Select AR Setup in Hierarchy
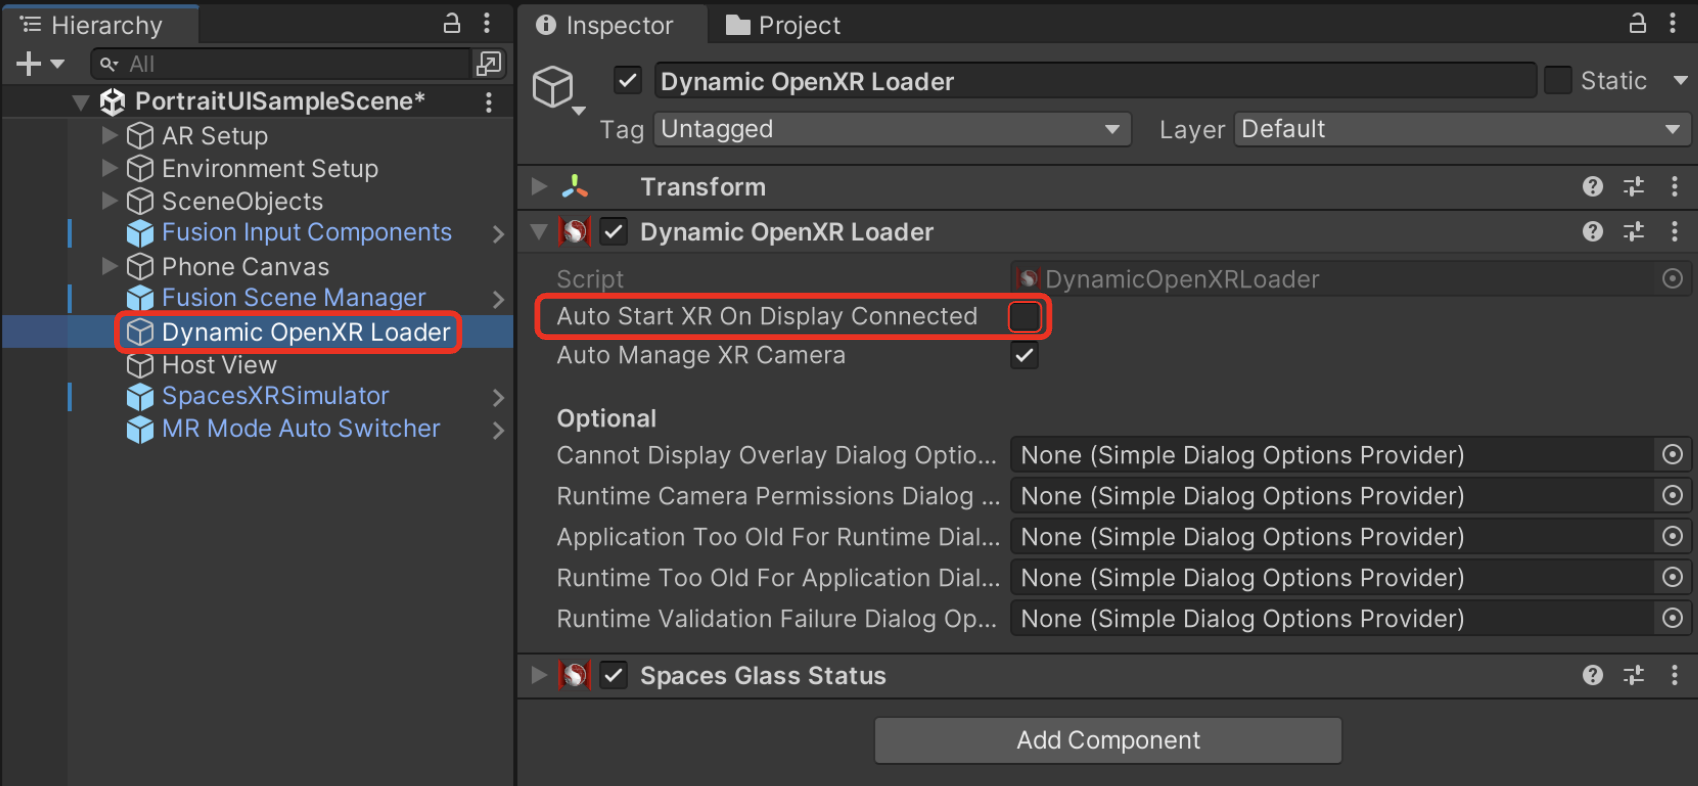This screenshot has width=1698, height=786. tap(214, 135)
